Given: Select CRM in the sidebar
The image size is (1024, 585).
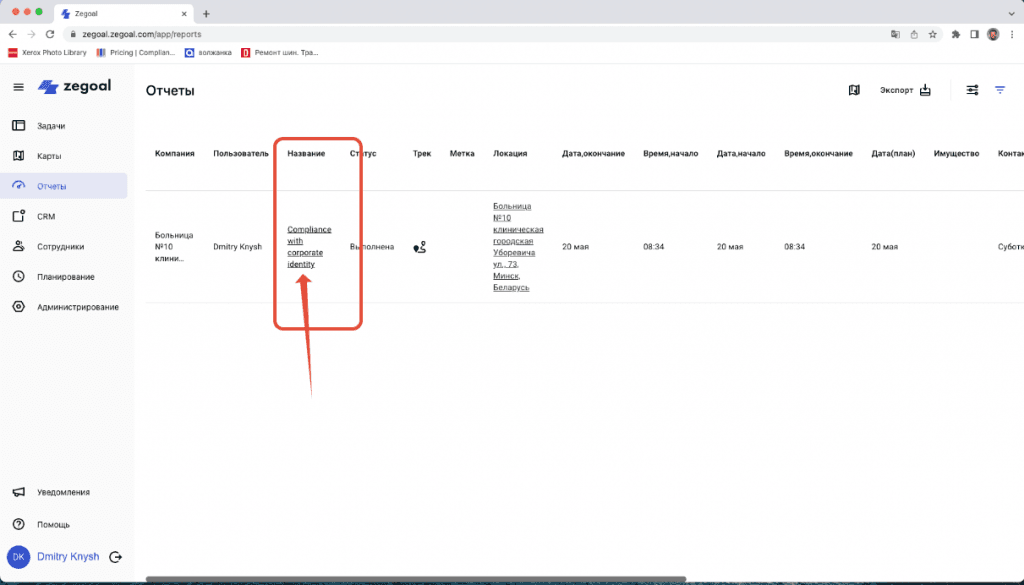Looking at the screenshot, I should 46,216.
